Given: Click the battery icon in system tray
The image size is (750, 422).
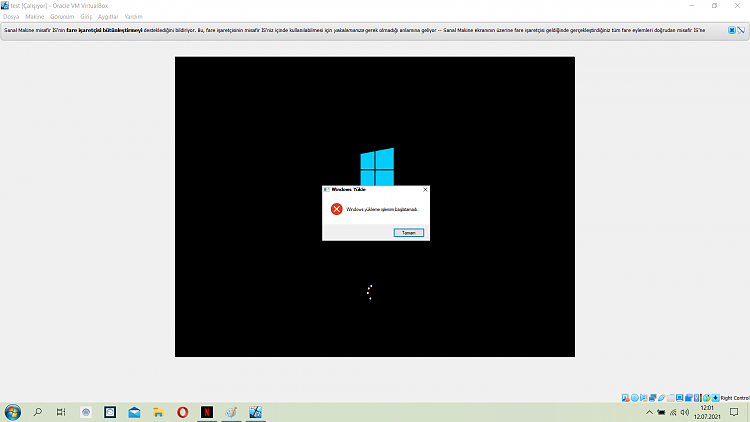Looking at the screenshot, I should coord(661,412).
